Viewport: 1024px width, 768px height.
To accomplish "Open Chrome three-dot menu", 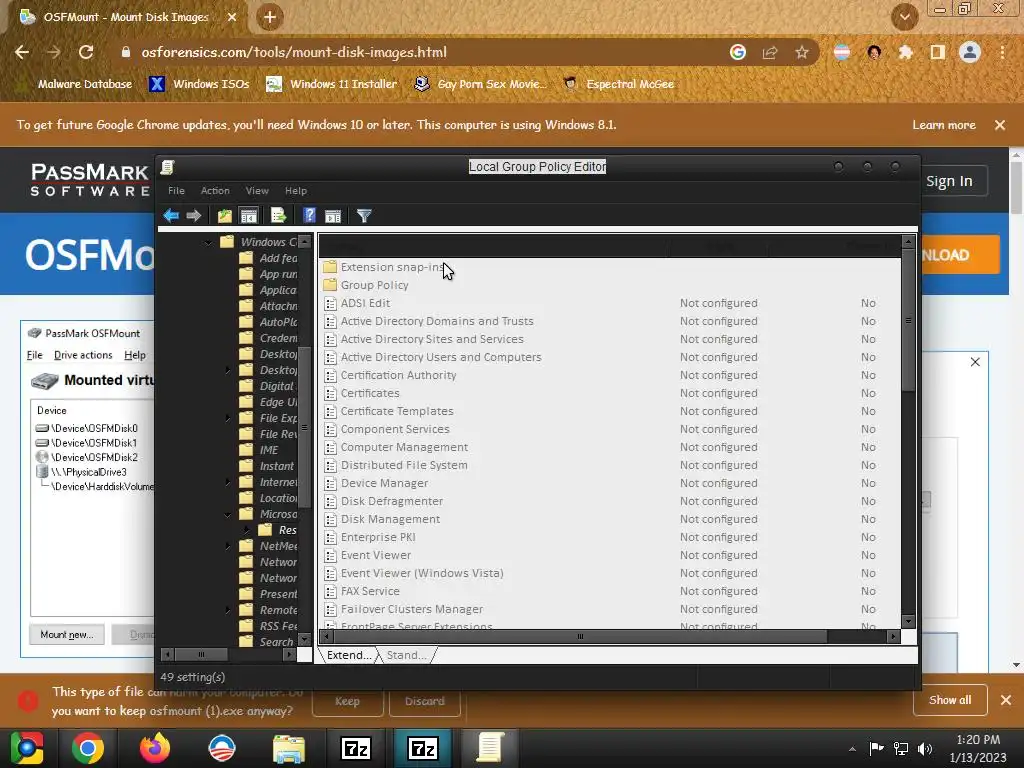I will [1002, 52].
